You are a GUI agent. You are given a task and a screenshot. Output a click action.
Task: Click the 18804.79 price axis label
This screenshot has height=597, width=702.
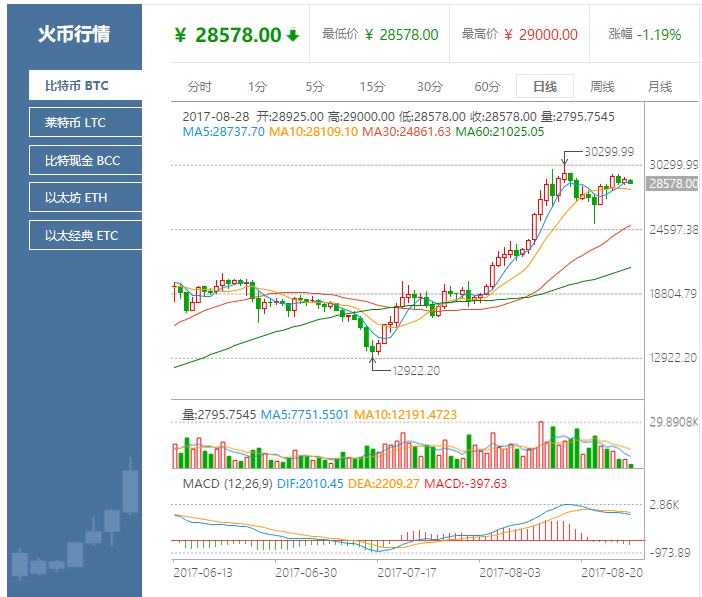[673, 294]
